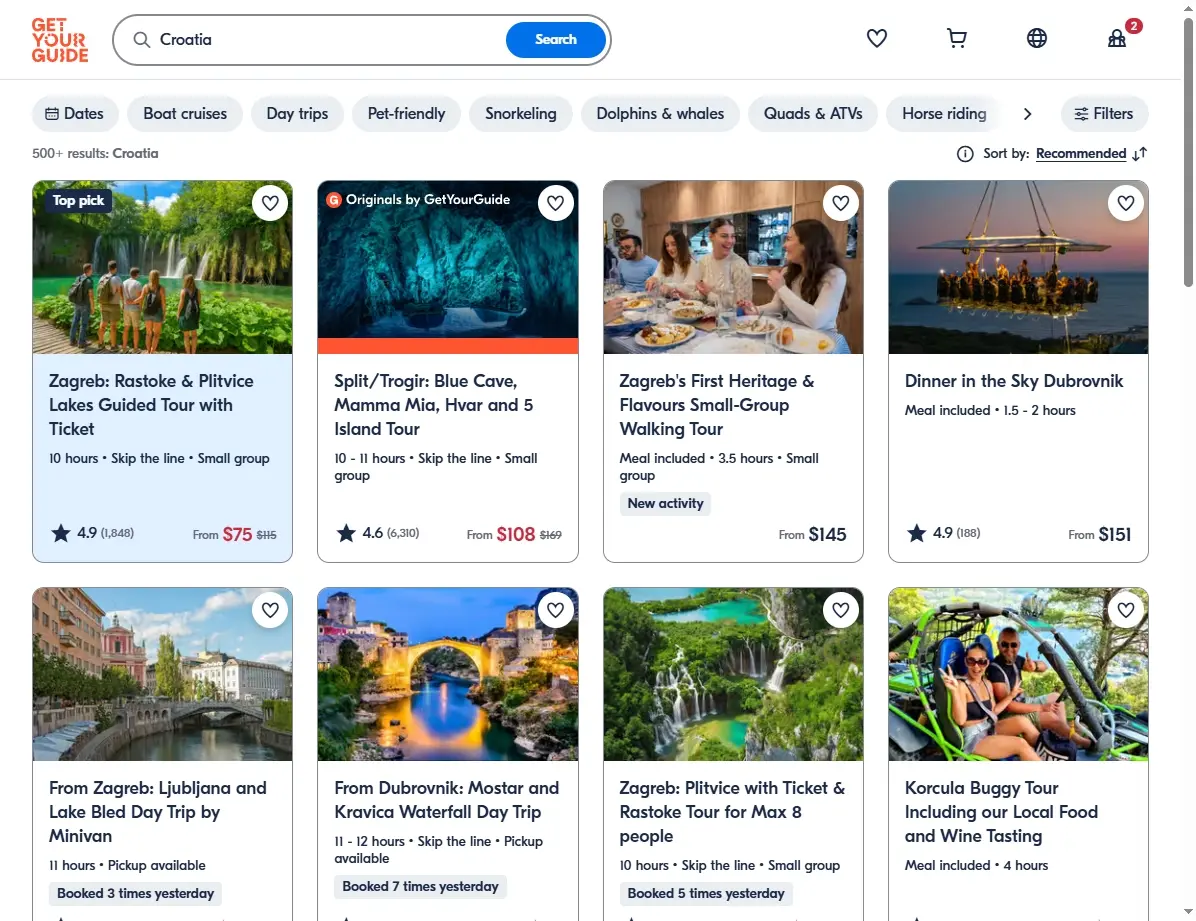Open the dinner table group photo
Viewport: 1196px width, 921px height.
733,267
